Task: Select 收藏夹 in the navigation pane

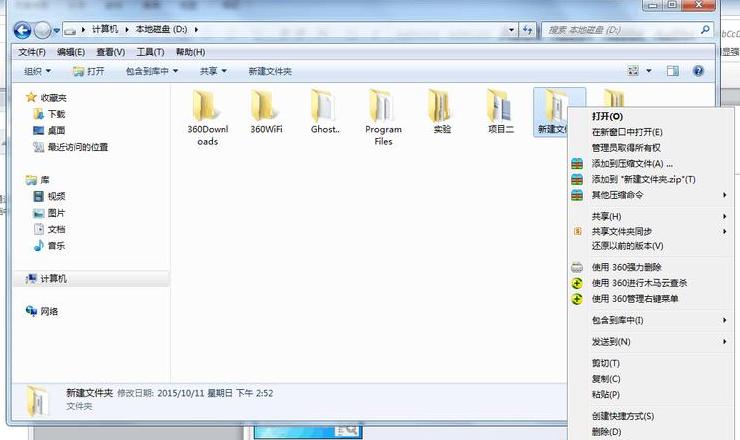Action: click(46, 98)
